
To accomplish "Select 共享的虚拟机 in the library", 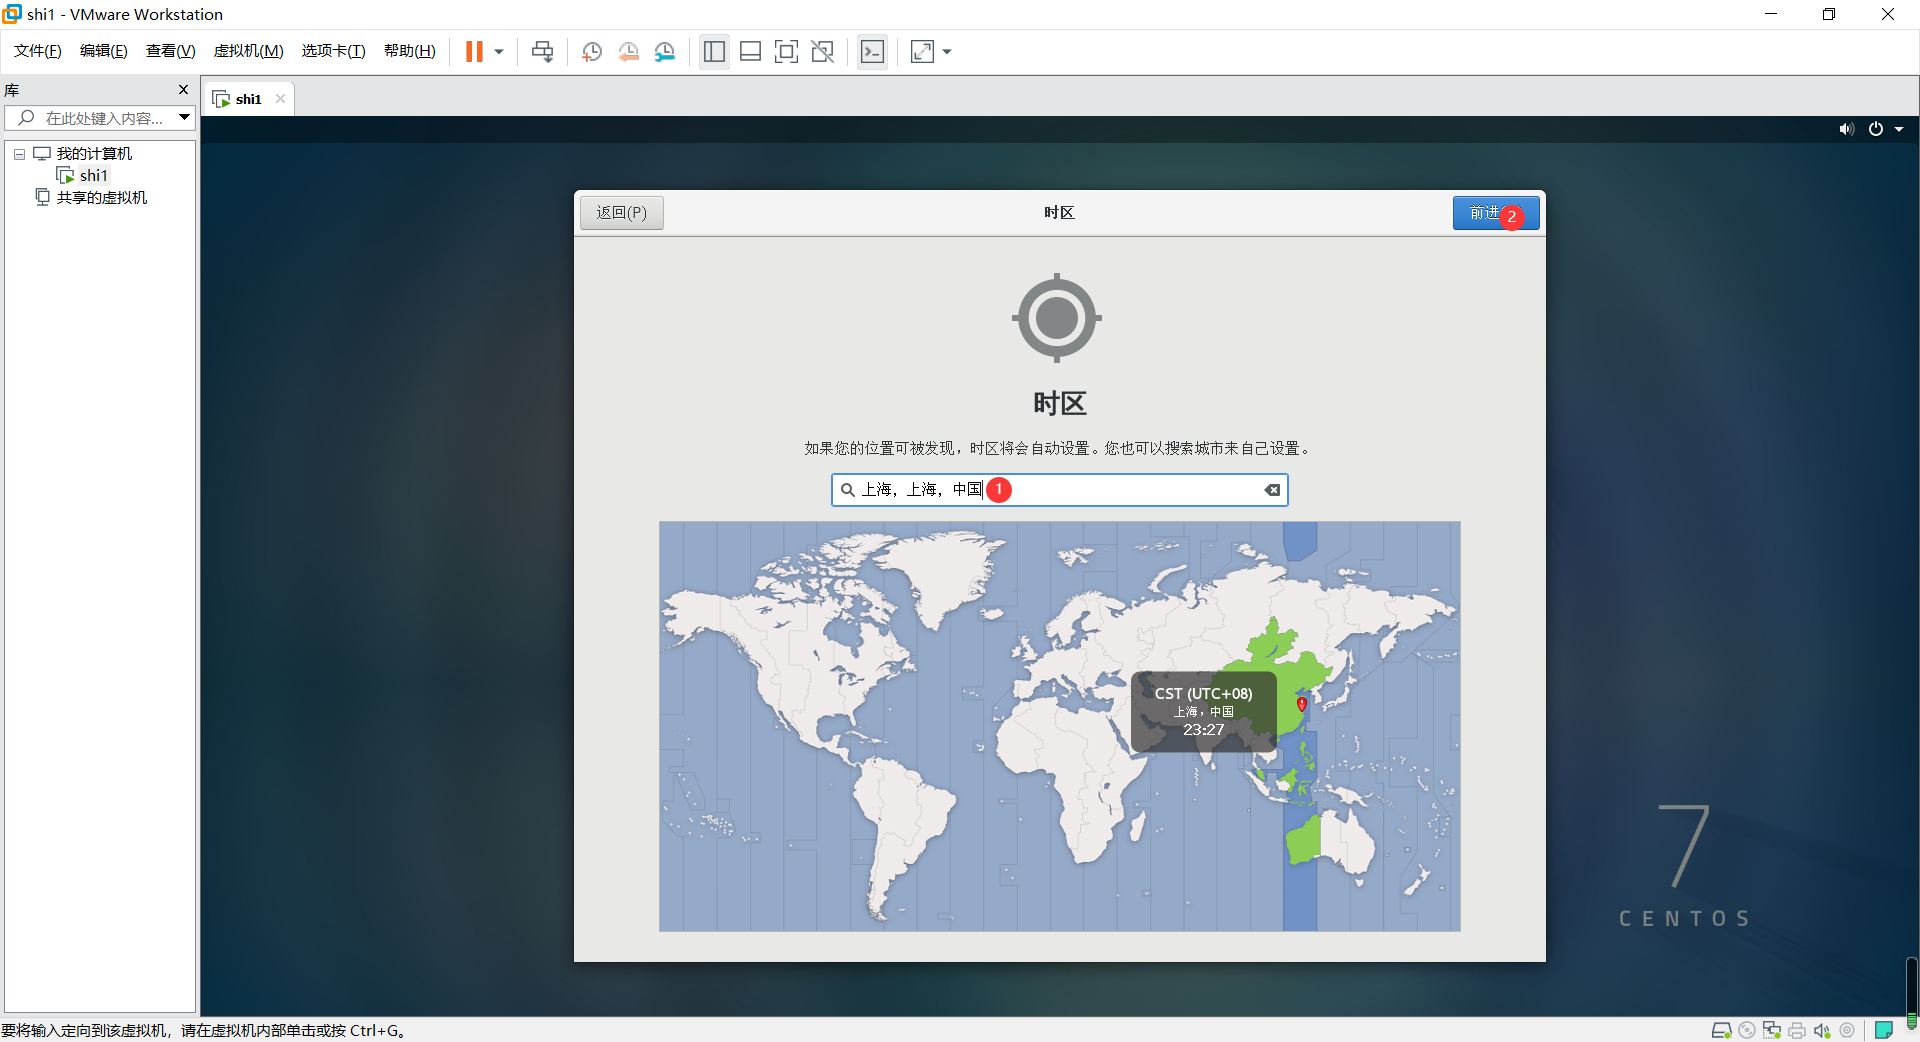I will click(101, 198).
